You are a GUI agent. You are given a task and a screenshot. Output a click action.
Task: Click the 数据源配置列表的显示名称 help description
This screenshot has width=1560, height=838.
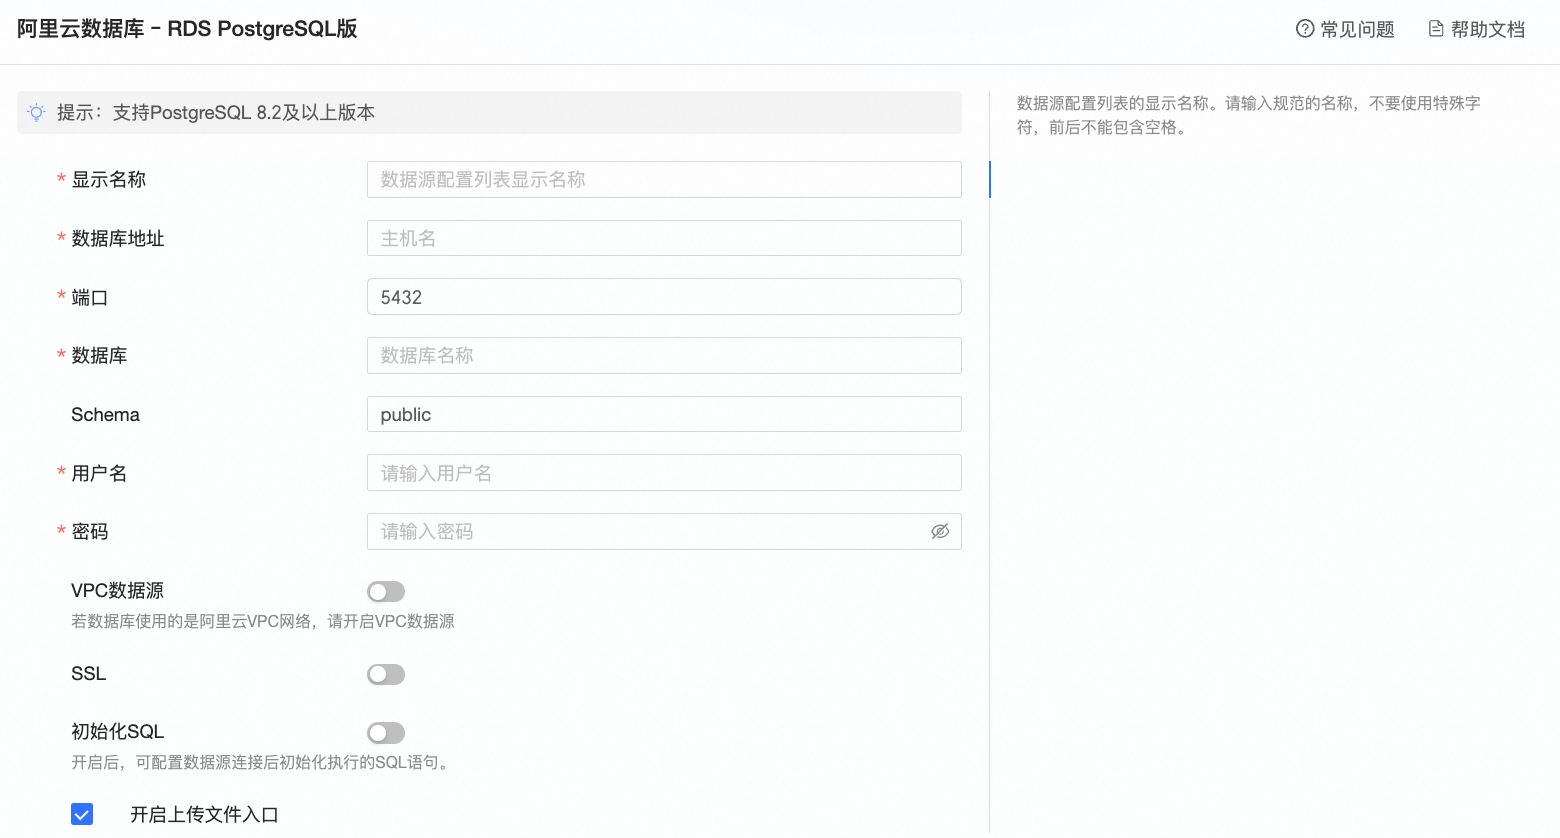(1249, 115)
